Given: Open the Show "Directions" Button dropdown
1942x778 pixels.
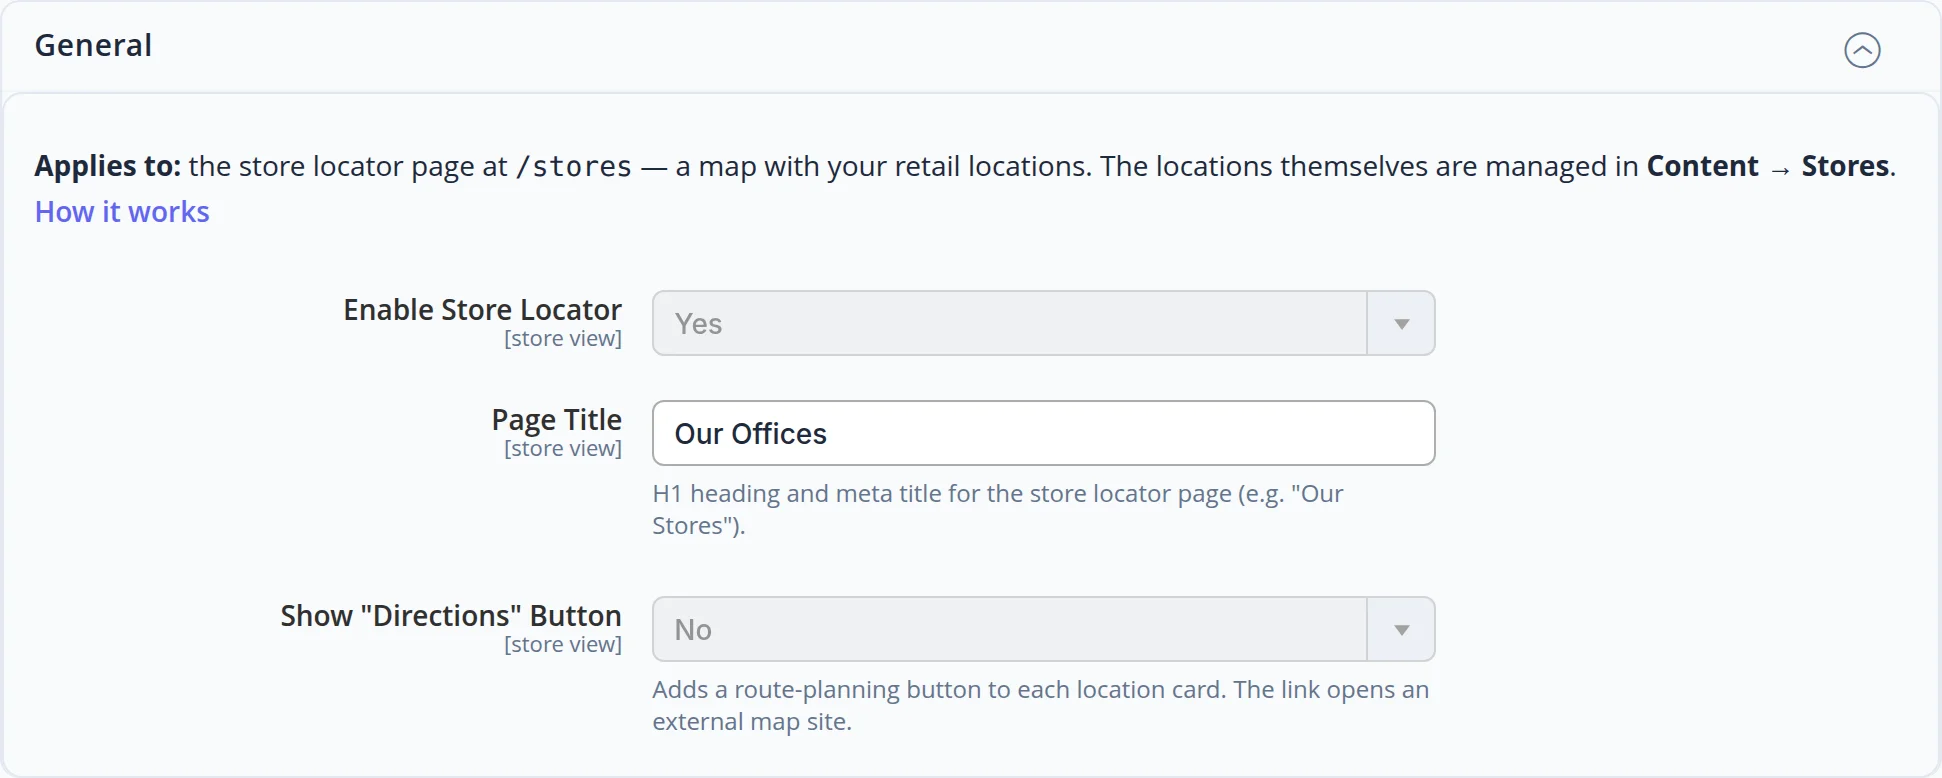Looking at the screenshot, I should [x=1043, y=629].
